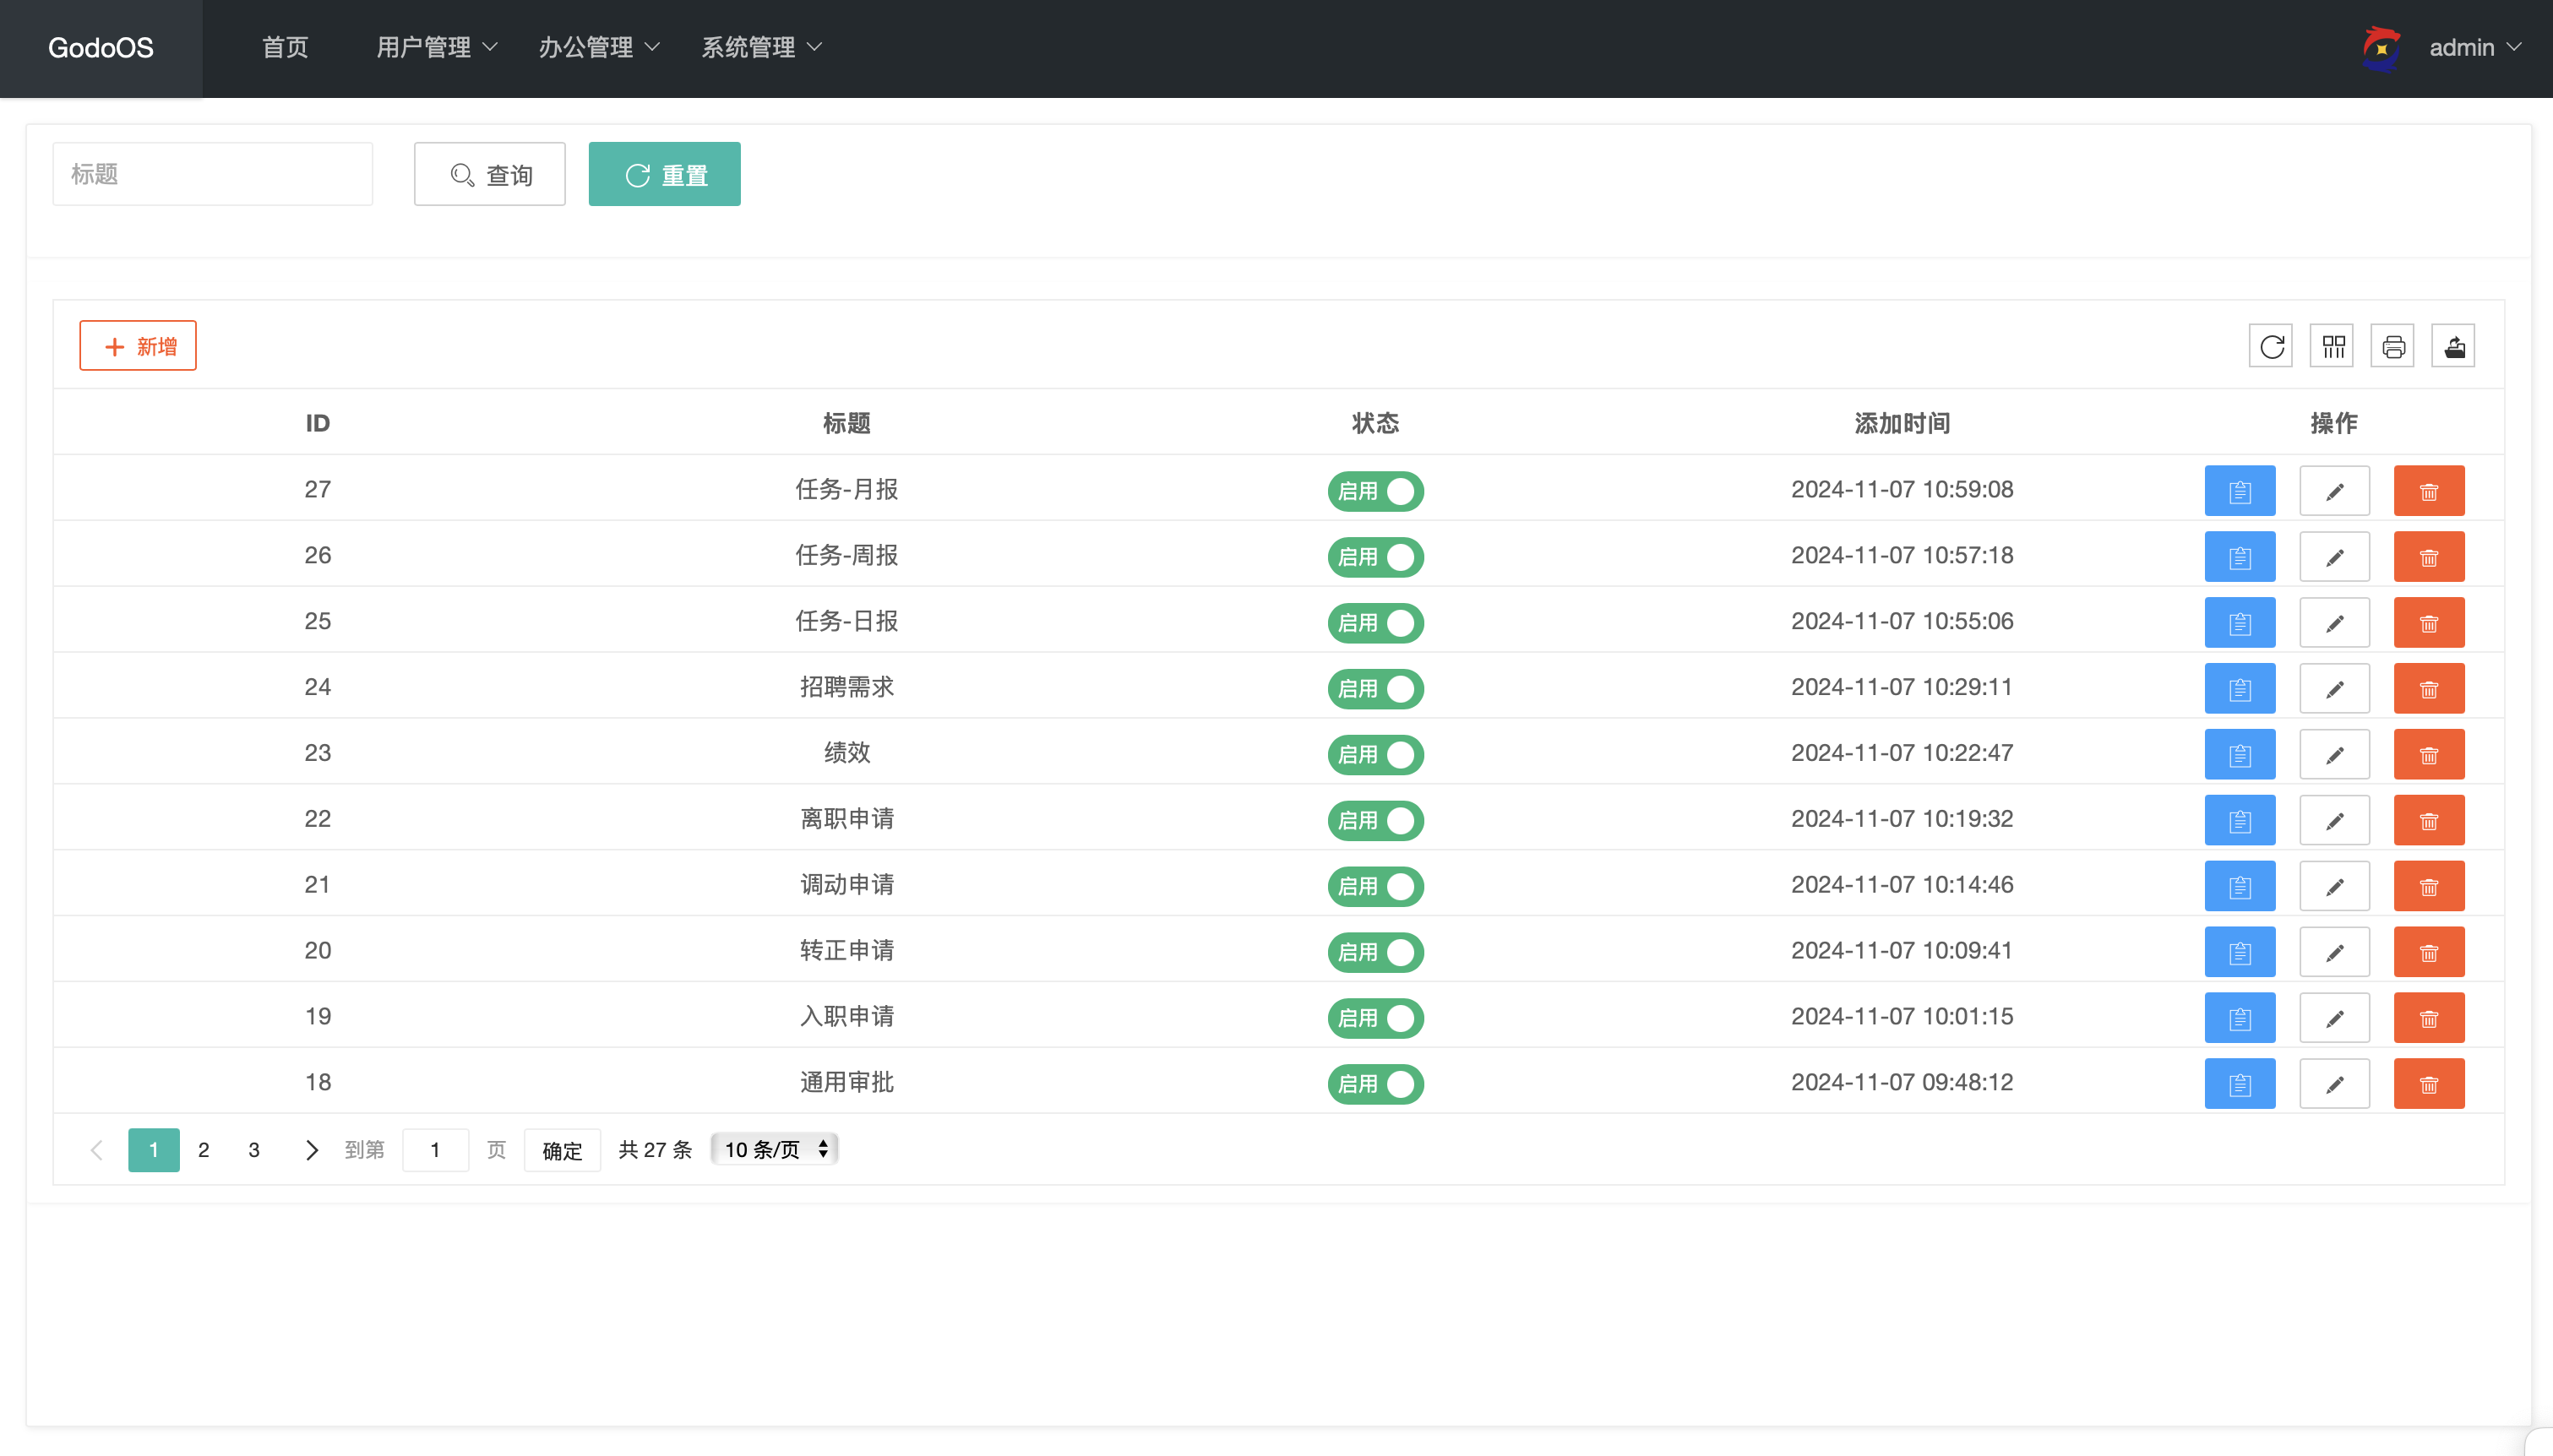This screenshot has width=2553, height=1456.
Task: Print the table using the printer icon
Action: point(2392,345)
